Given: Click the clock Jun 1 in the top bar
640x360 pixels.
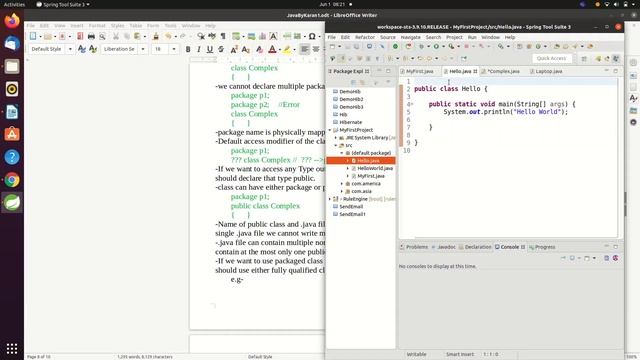Looking at the screenshot, I should [332, 4].
